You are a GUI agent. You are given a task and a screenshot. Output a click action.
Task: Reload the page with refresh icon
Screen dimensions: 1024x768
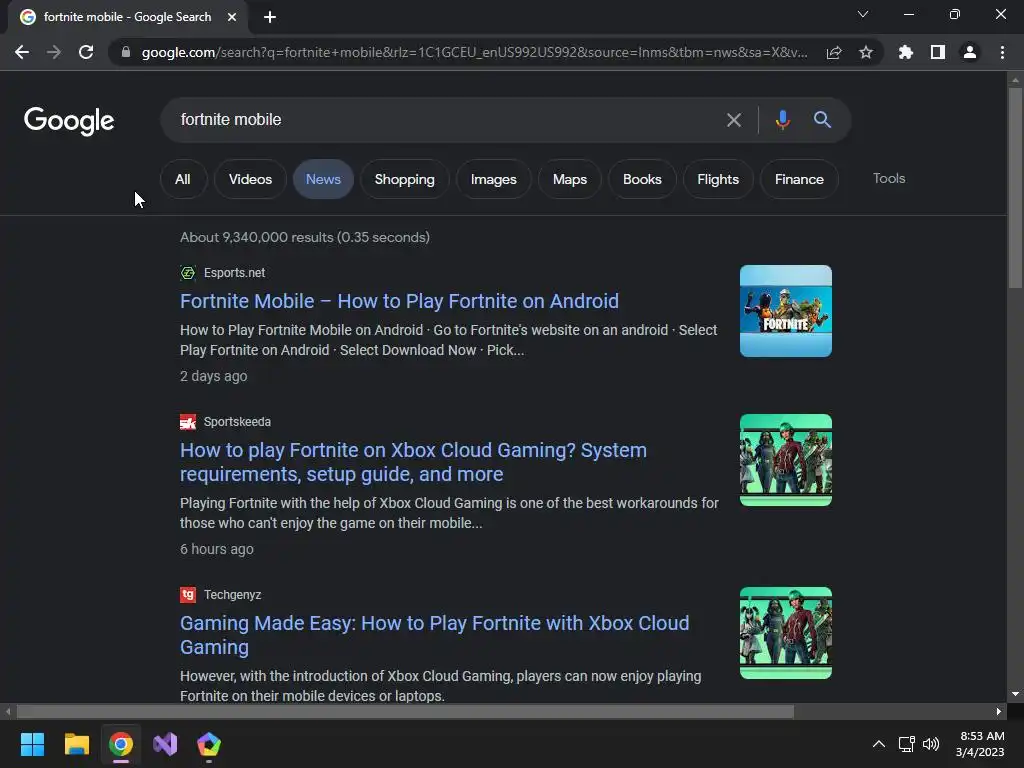point(86,52)
